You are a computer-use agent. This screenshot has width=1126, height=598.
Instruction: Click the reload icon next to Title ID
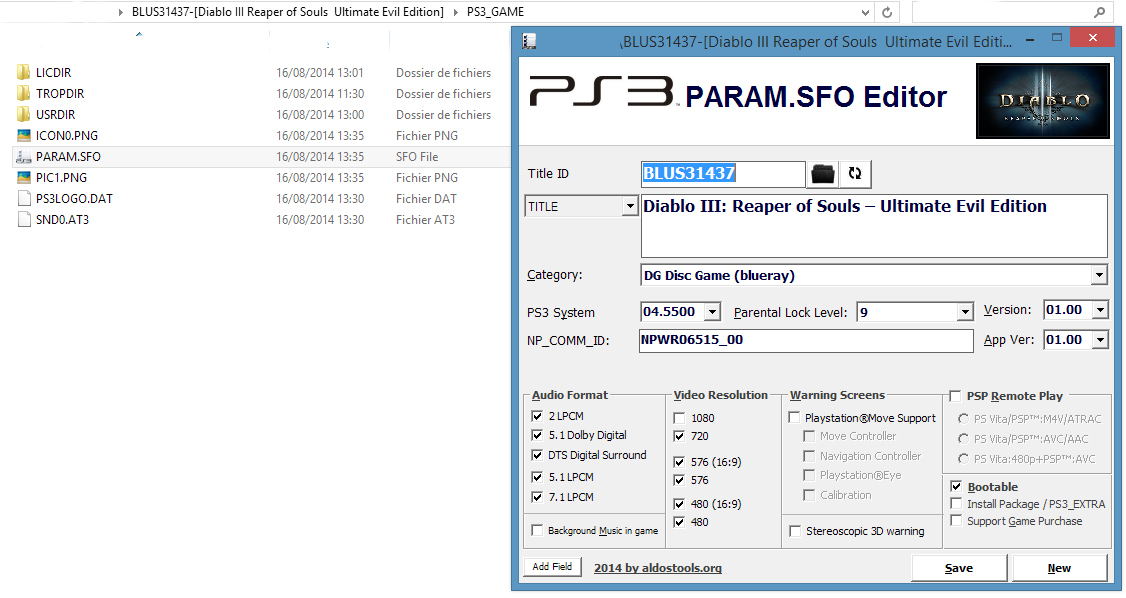(x=855, y=174)
